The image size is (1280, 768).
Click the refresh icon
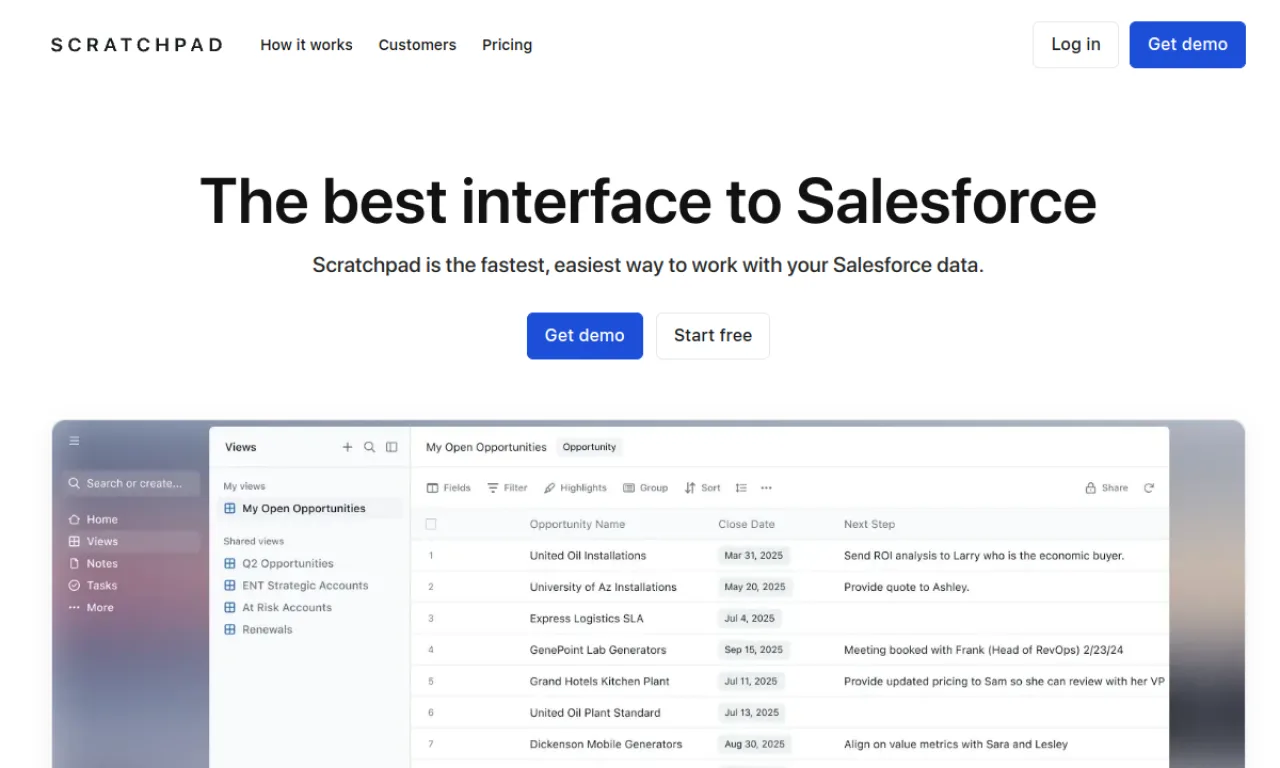coord(1149,488)
